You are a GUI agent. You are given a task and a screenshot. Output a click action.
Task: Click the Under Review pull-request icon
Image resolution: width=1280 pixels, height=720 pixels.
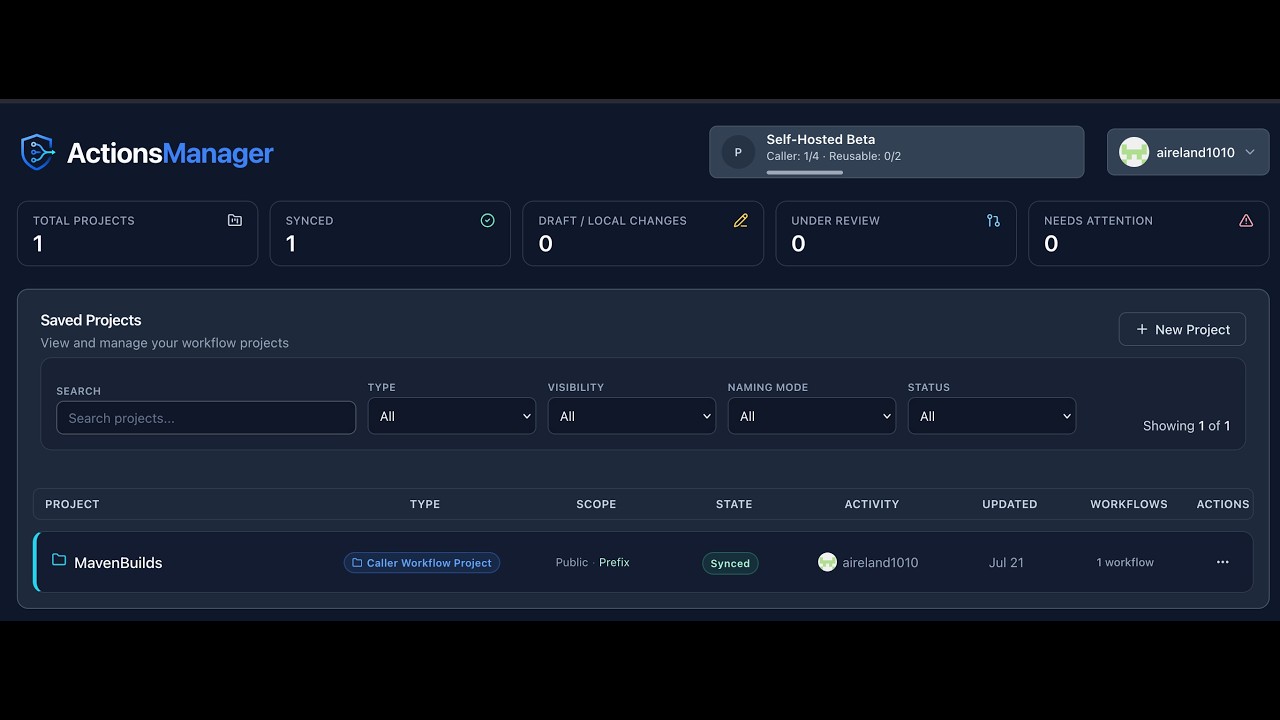pos(993,220)
